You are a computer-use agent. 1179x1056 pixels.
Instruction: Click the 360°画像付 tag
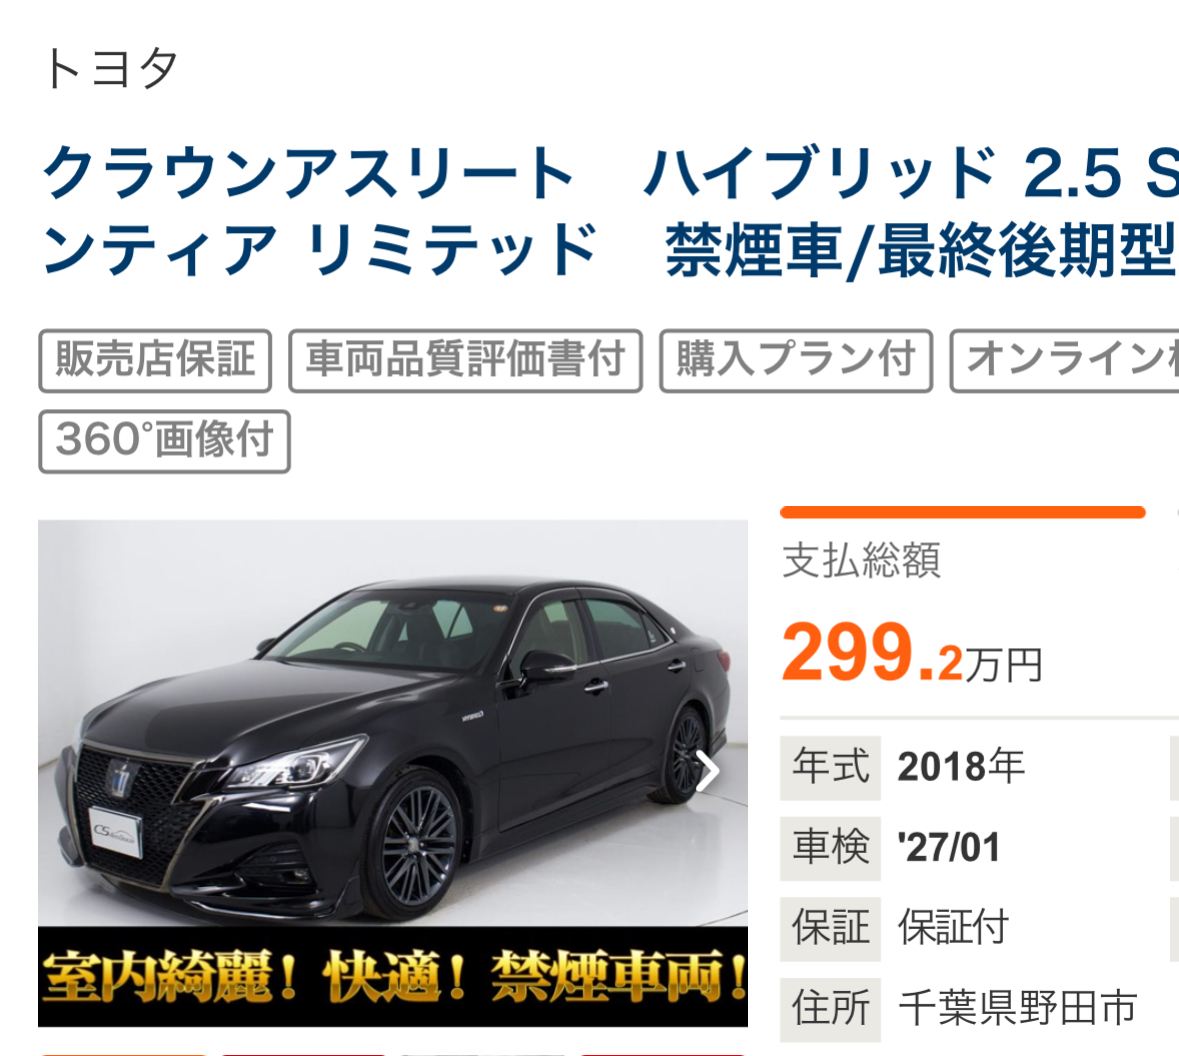click(x=164, y=441)
